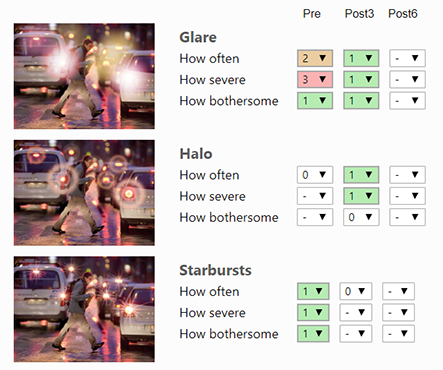Open Starbursts How severe Post3 dropdown
This screenshot has width=443, height=370.
(356, 313)
